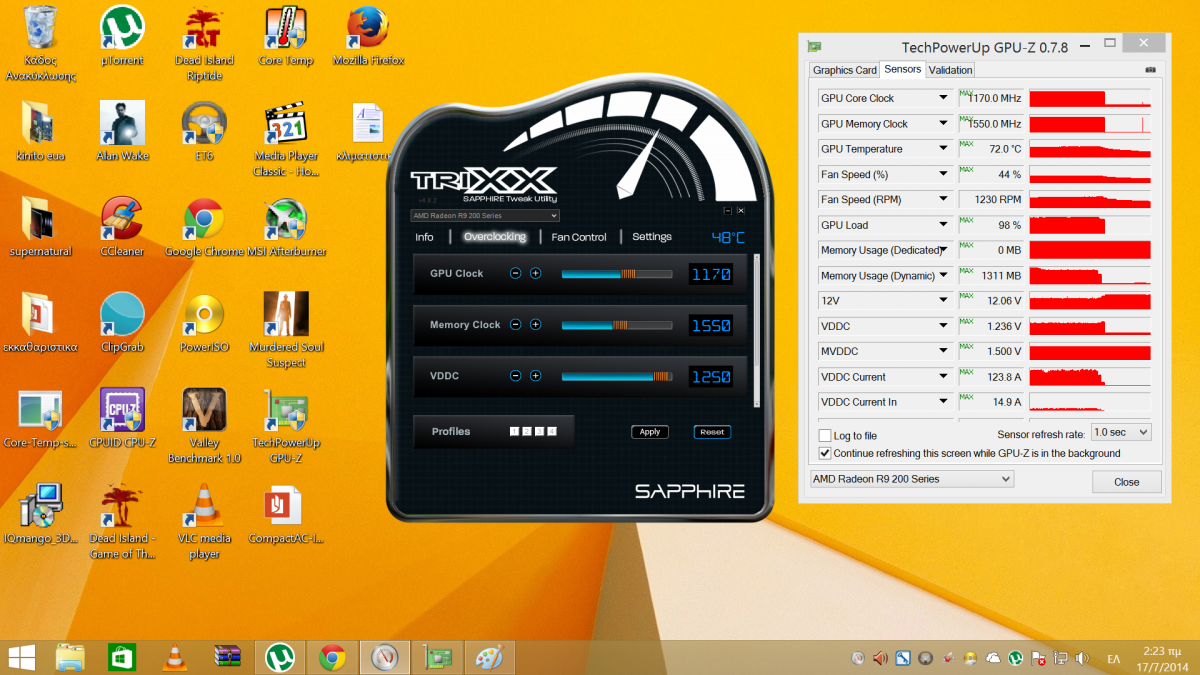Open Paint from the taskbar
1200x675 pixels.
coord(489,657)
